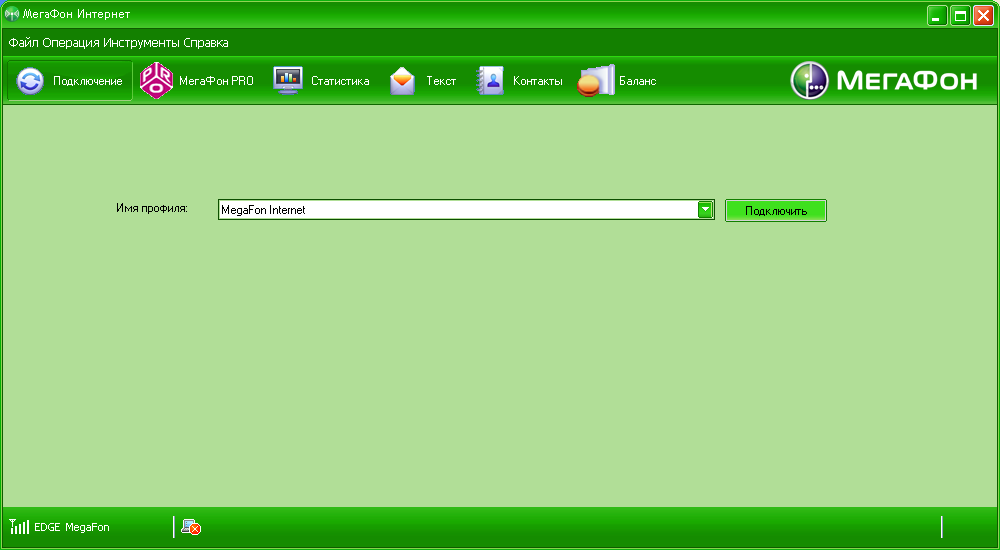Screen dimensions: 1000x550
Task: Click the МегаФон PRO cube icon
Action: (156, 80)
